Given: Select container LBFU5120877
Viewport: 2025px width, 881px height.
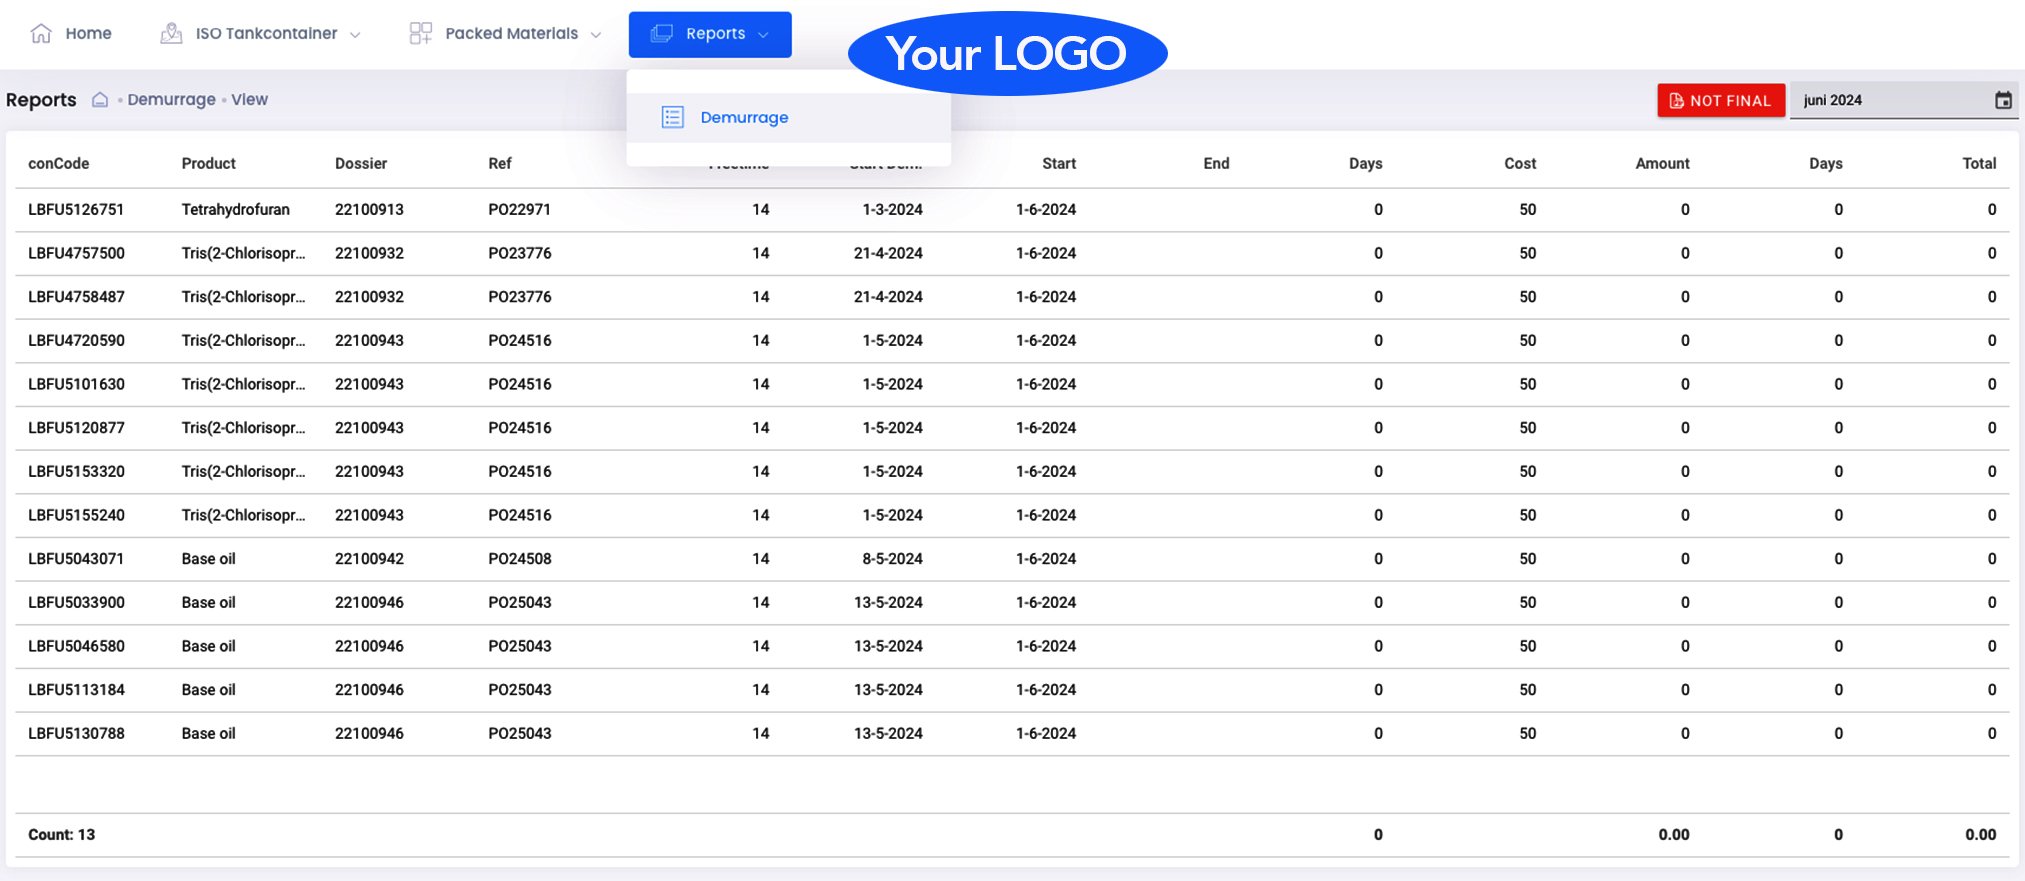Looking at the screenshot, I should 76,428.
